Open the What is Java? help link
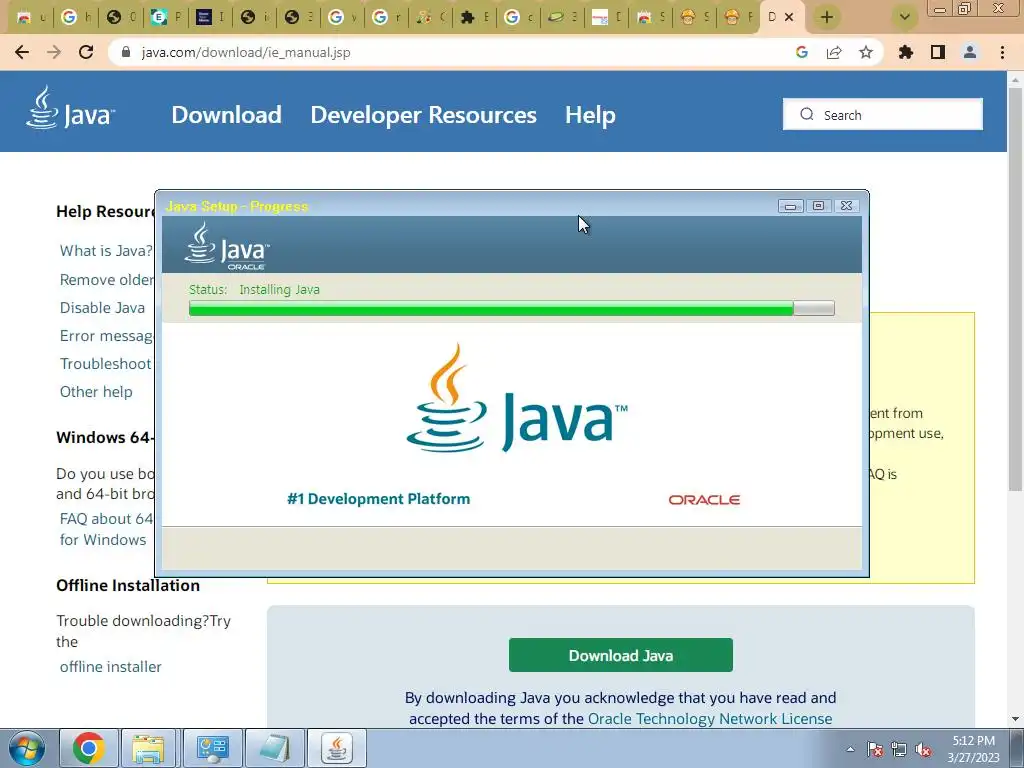This screenshot has height=768, width=1024. click(x=106, y=251)
